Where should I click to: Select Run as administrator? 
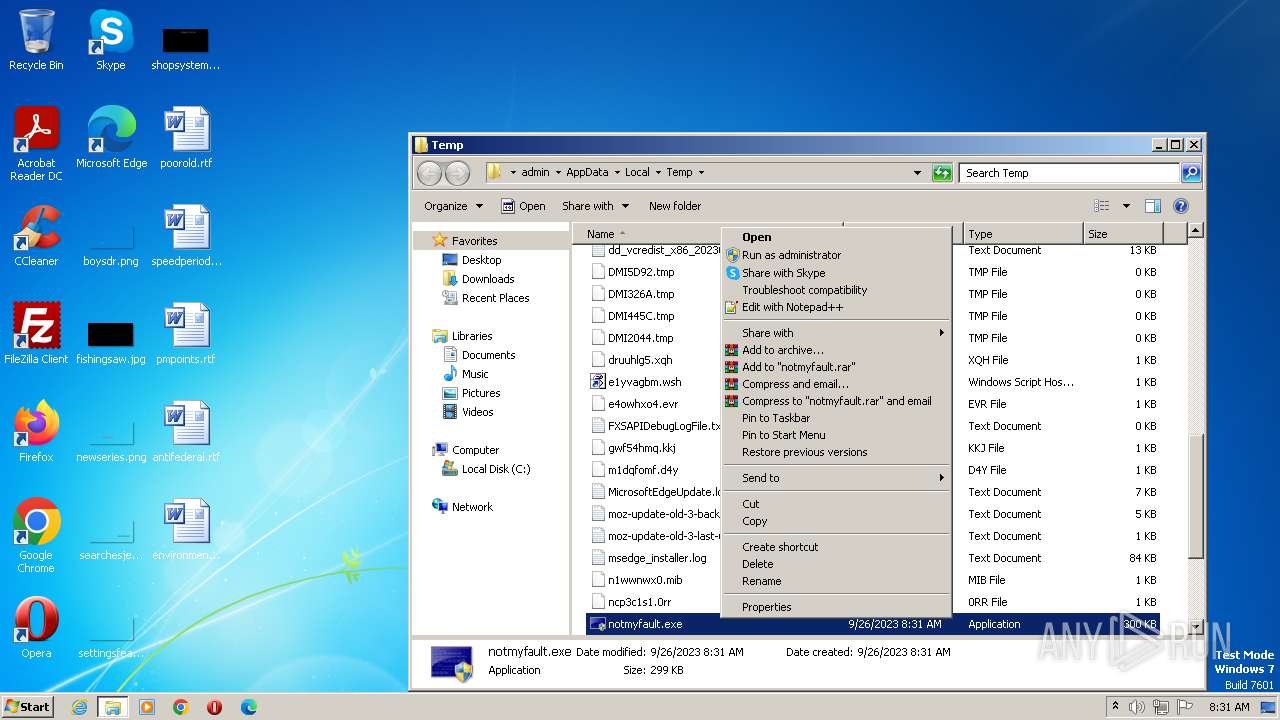(x=835, y=255)
